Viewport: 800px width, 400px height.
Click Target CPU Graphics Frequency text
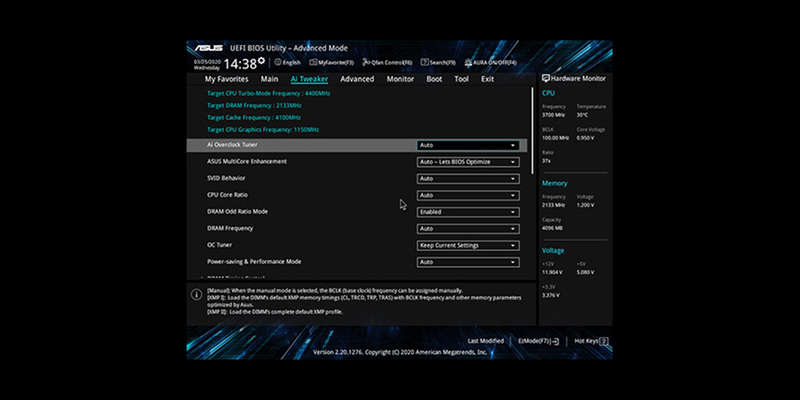263,130
